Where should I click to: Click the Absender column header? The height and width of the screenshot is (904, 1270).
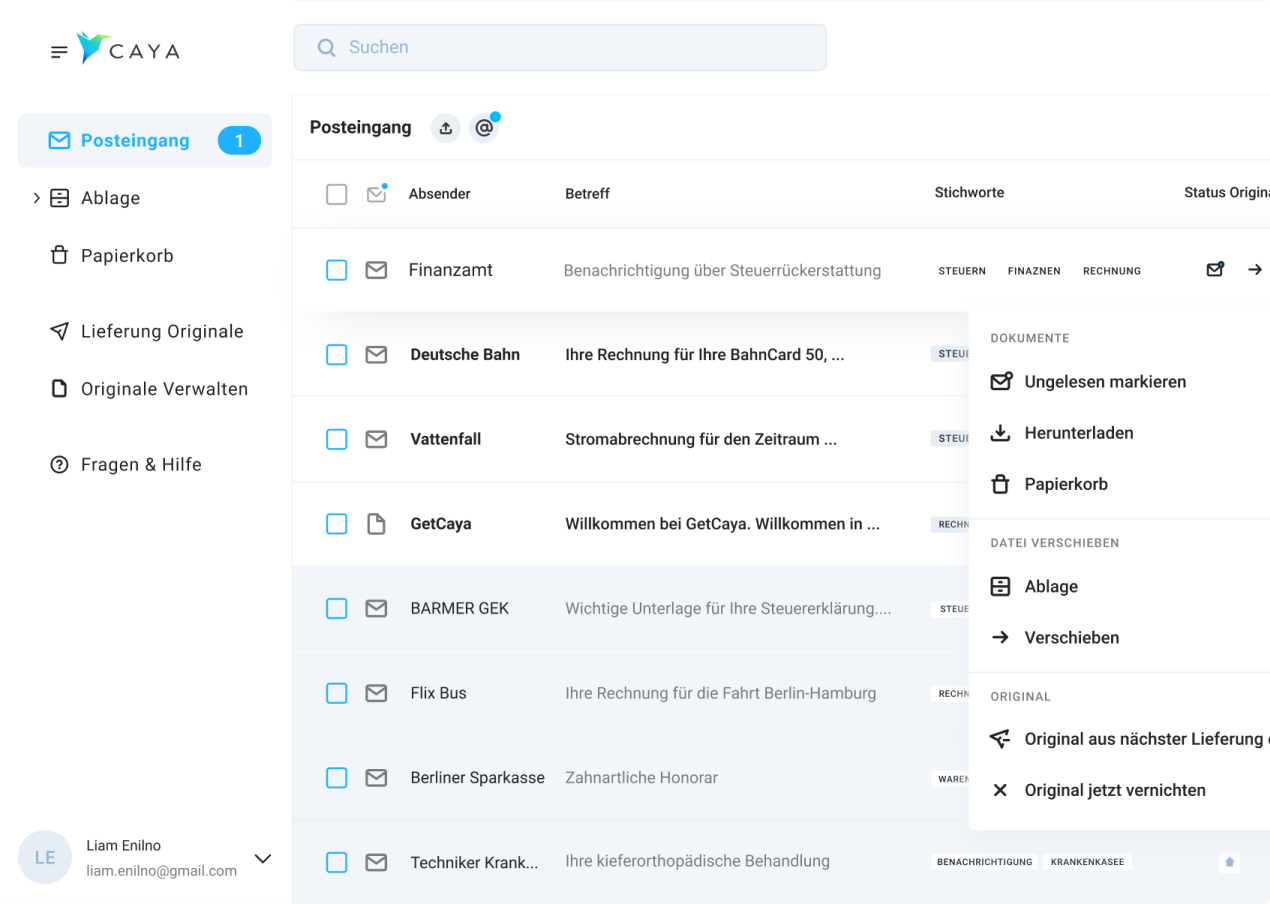(x=439, y=194)
